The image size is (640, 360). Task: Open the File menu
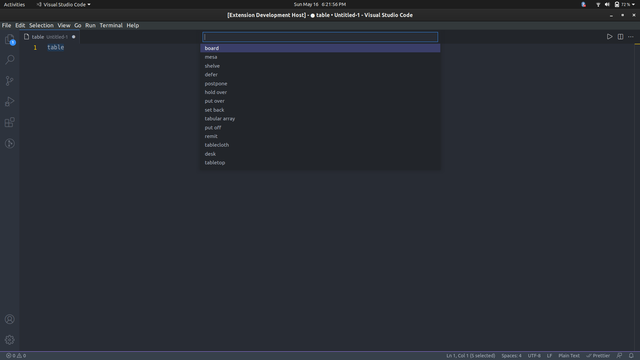(x=7, y=25)
